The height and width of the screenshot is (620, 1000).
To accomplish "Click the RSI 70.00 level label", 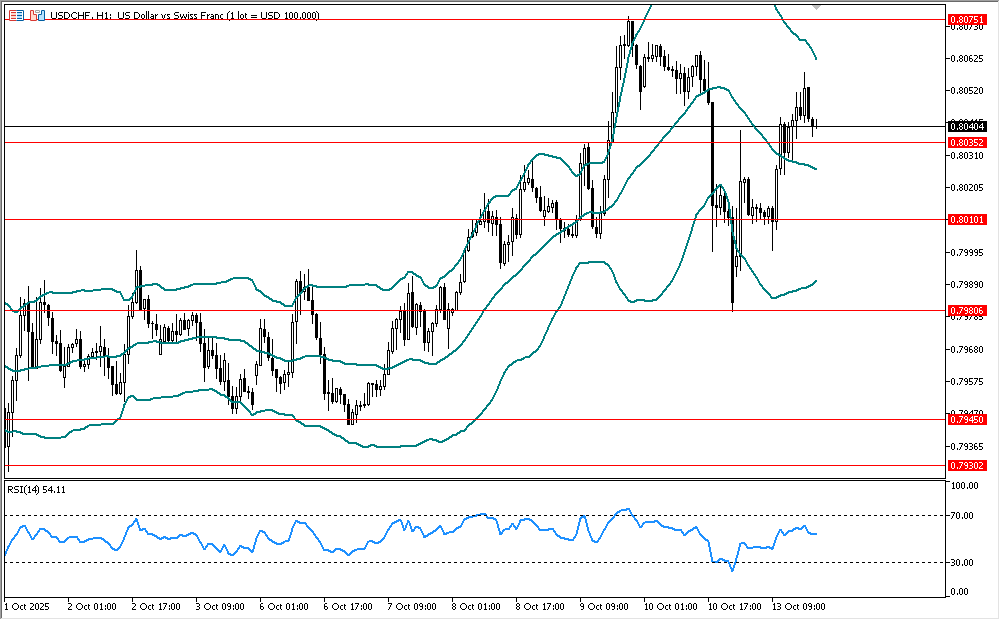I will pos(962,516).
